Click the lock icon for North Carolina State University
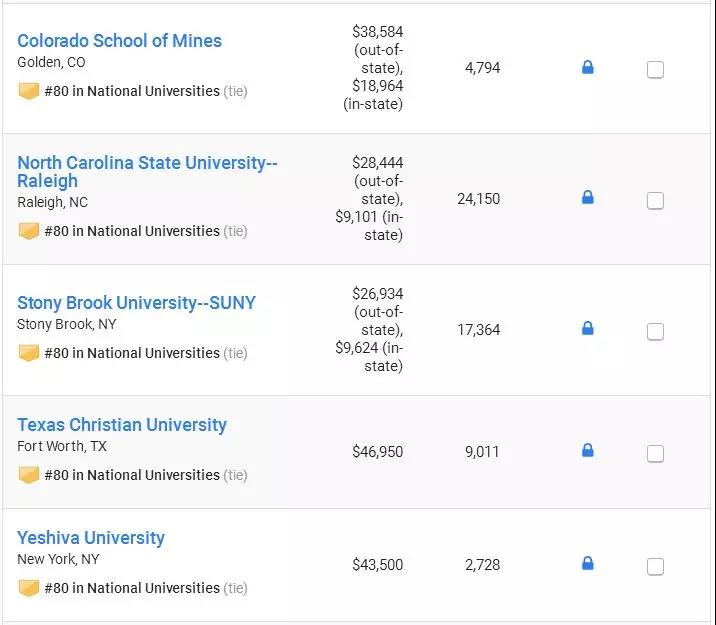716x625 pixels. click(587, 198)
